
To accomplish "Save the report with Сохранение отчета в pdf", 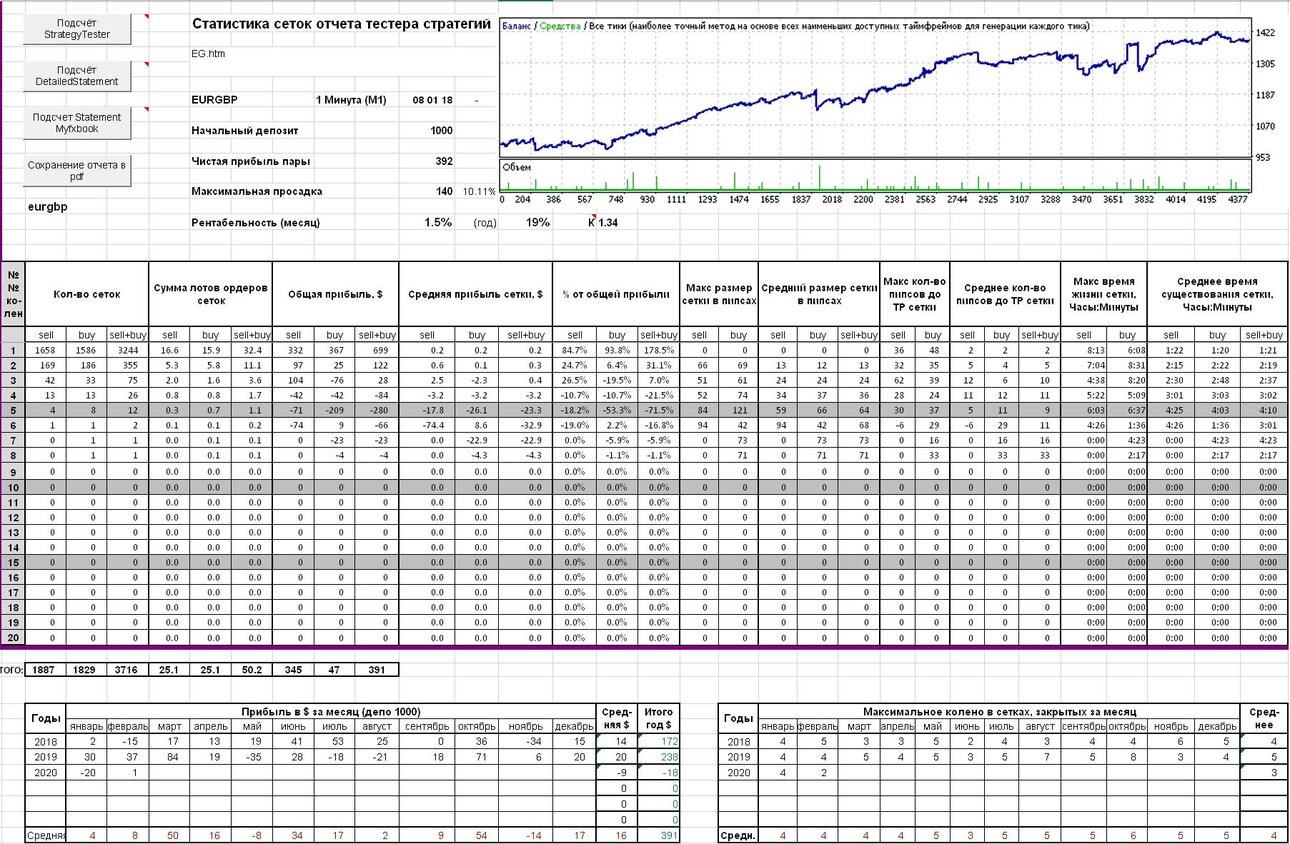I will pos(77,171).
